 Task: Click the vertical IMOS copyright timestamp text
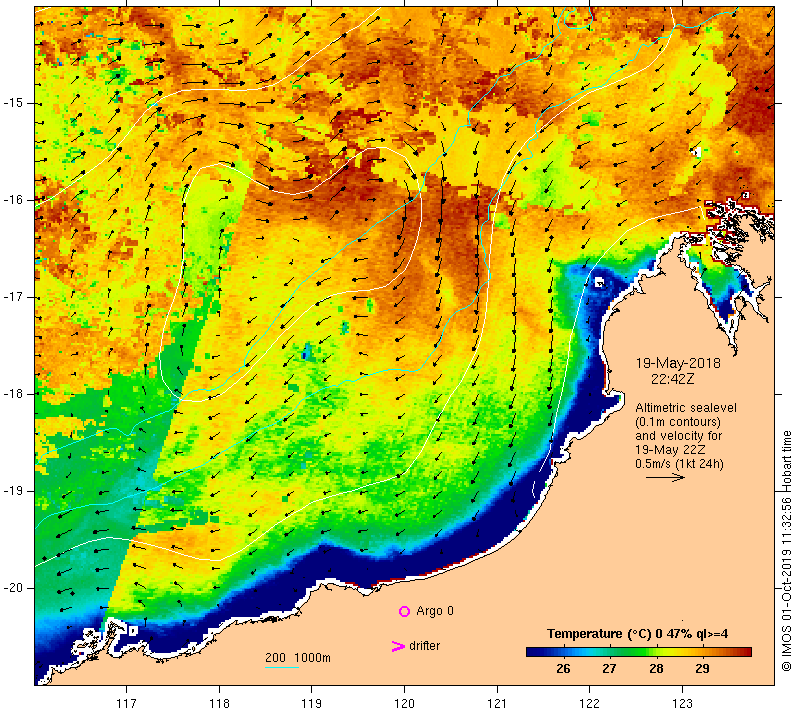tap(786, 551)
